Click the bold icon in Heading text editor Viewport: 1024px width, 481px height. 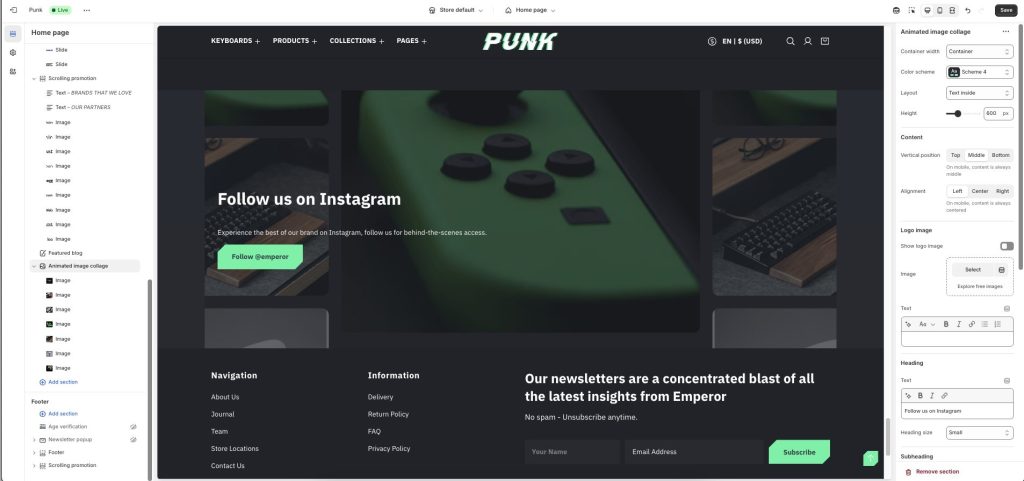point(920,396)
